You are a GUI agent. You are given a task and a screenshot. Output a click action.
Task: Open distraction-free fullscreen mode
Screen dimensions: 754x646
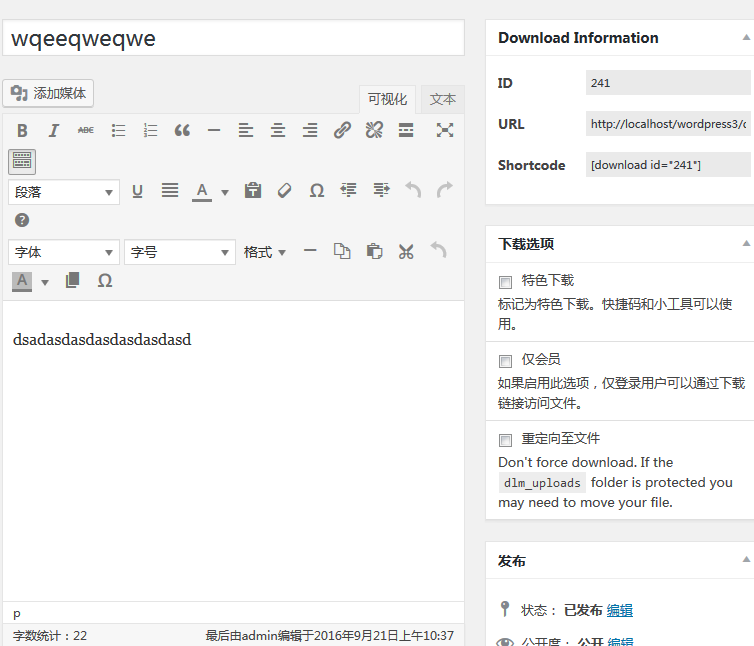444,130
